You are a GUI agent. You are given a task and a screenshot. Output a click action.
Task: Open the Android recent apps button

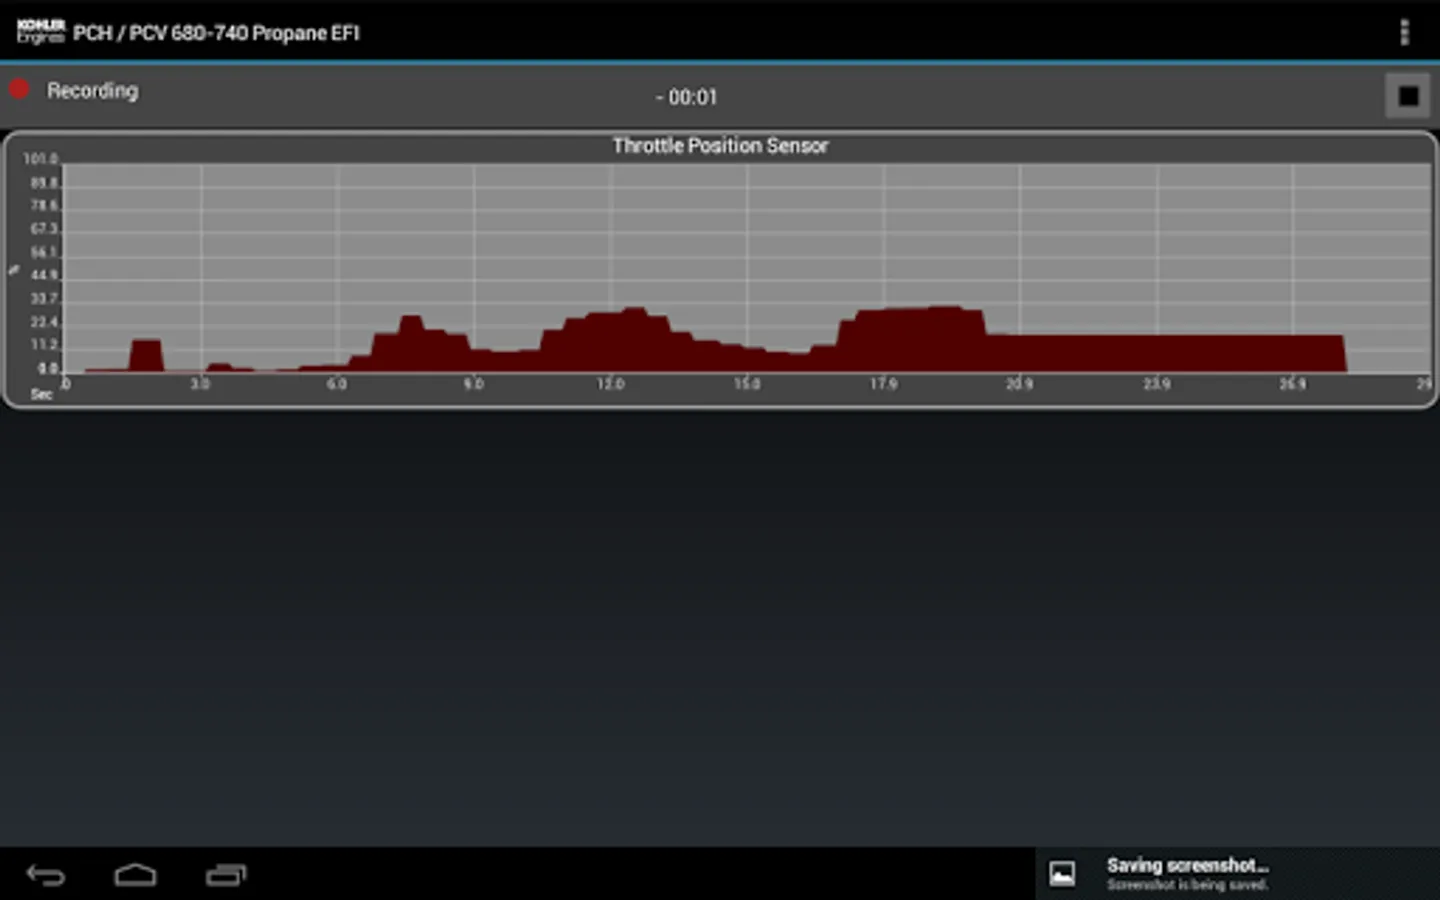[x=226, y=875]
